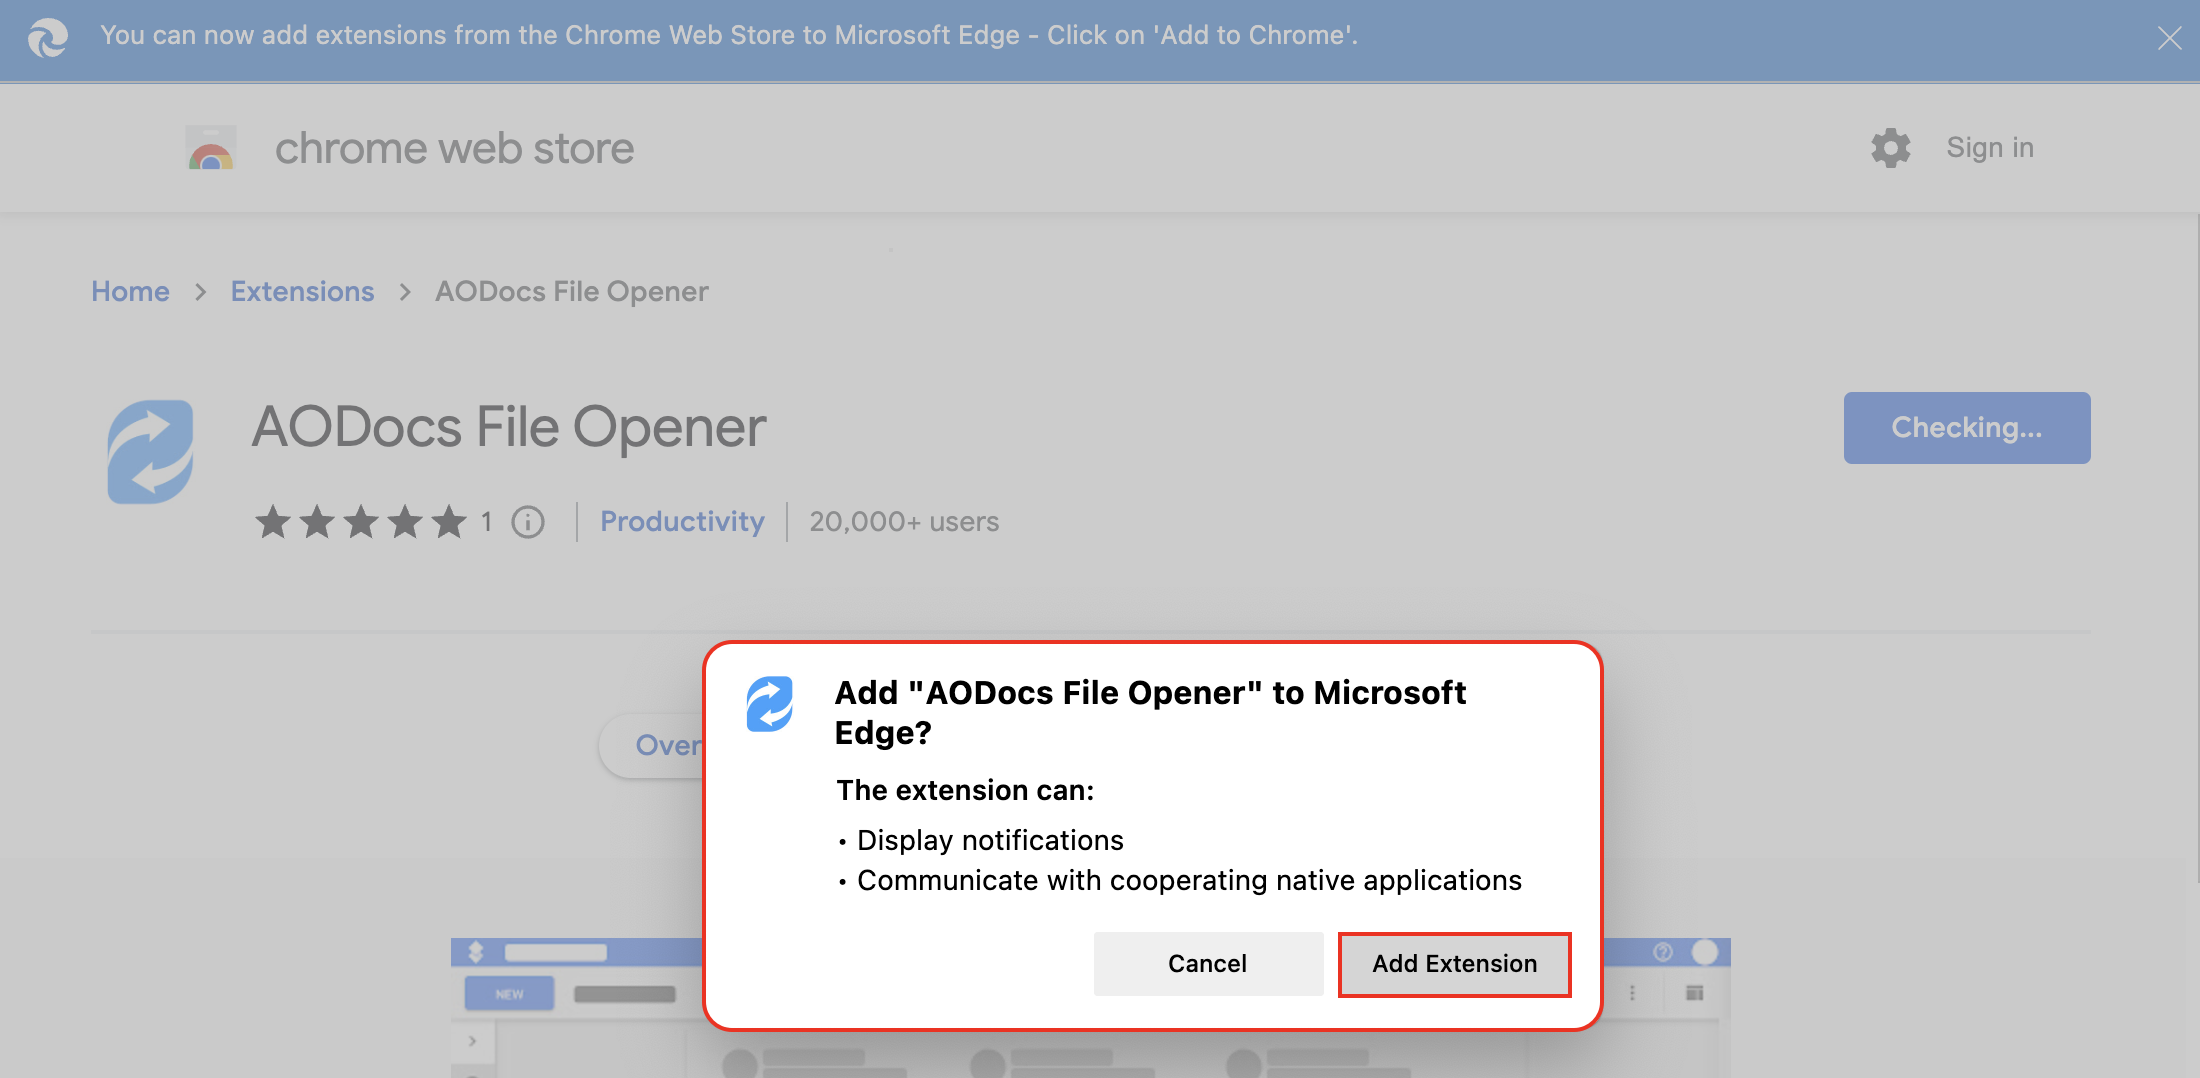
Task: Open the settings gear icon
Action: pos(1890,148)
